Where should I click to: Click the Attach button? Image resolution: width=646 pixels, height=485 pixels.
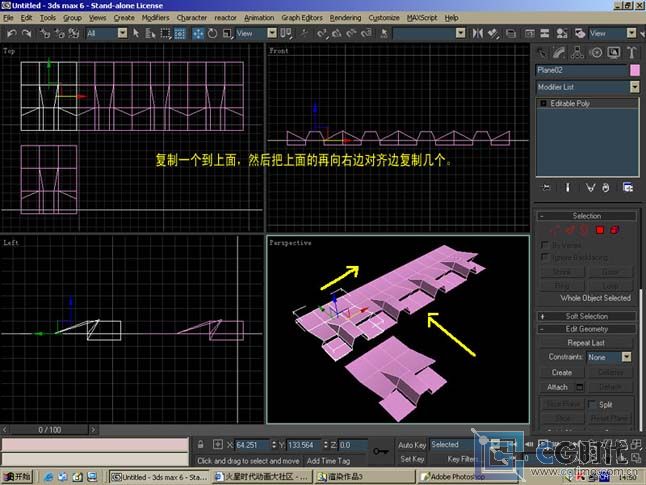pos(557,387)
